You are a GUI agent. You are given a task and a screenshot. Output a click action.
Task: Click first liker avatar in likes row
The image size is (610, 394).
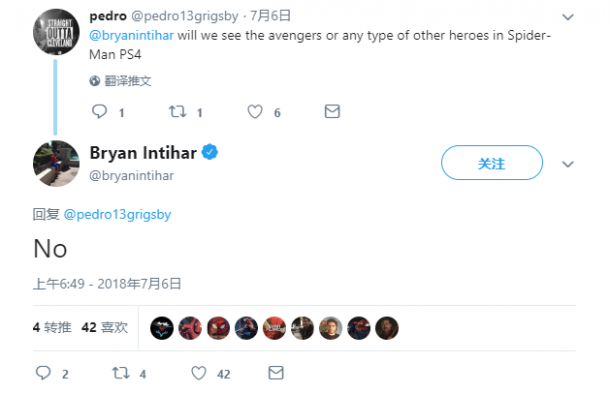[x=162, y=328]
